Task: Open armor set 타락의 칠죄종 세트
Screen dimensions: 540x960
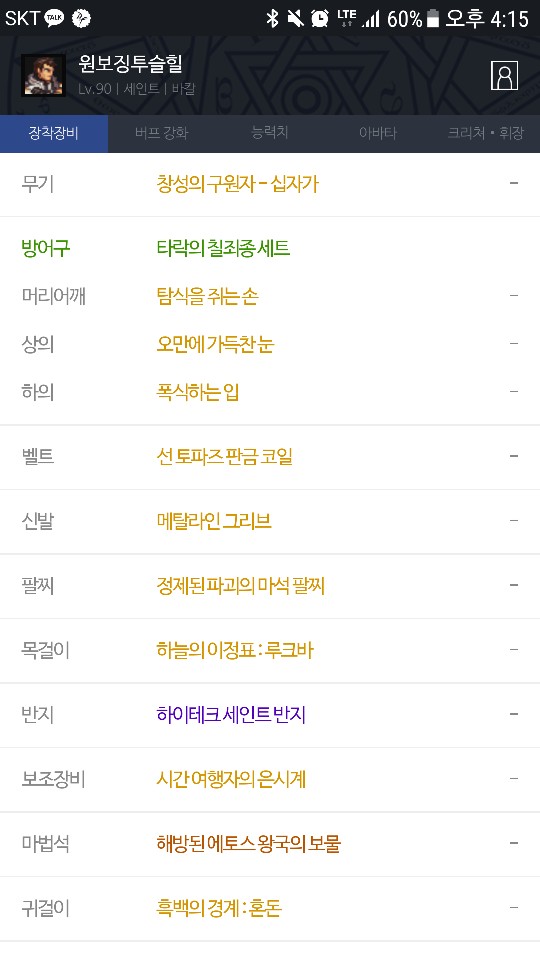Action: [223, 248]
